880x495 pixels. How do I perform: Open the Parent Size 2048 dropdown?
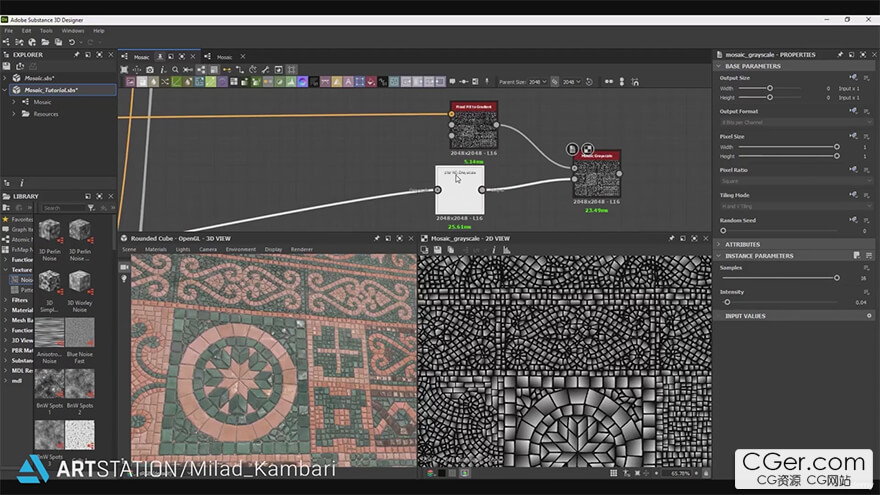538,82
